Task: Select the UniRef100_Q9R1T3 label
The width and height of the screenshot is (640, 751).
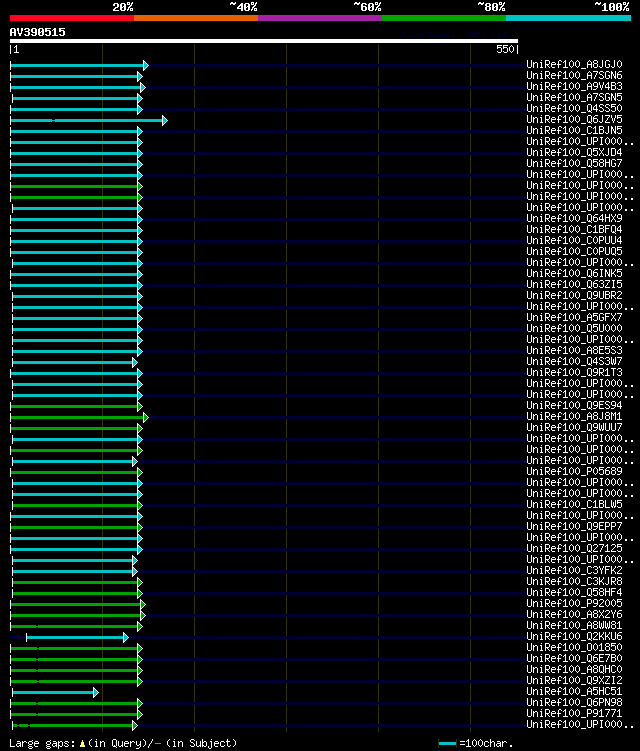Action: tap(574, 373)
